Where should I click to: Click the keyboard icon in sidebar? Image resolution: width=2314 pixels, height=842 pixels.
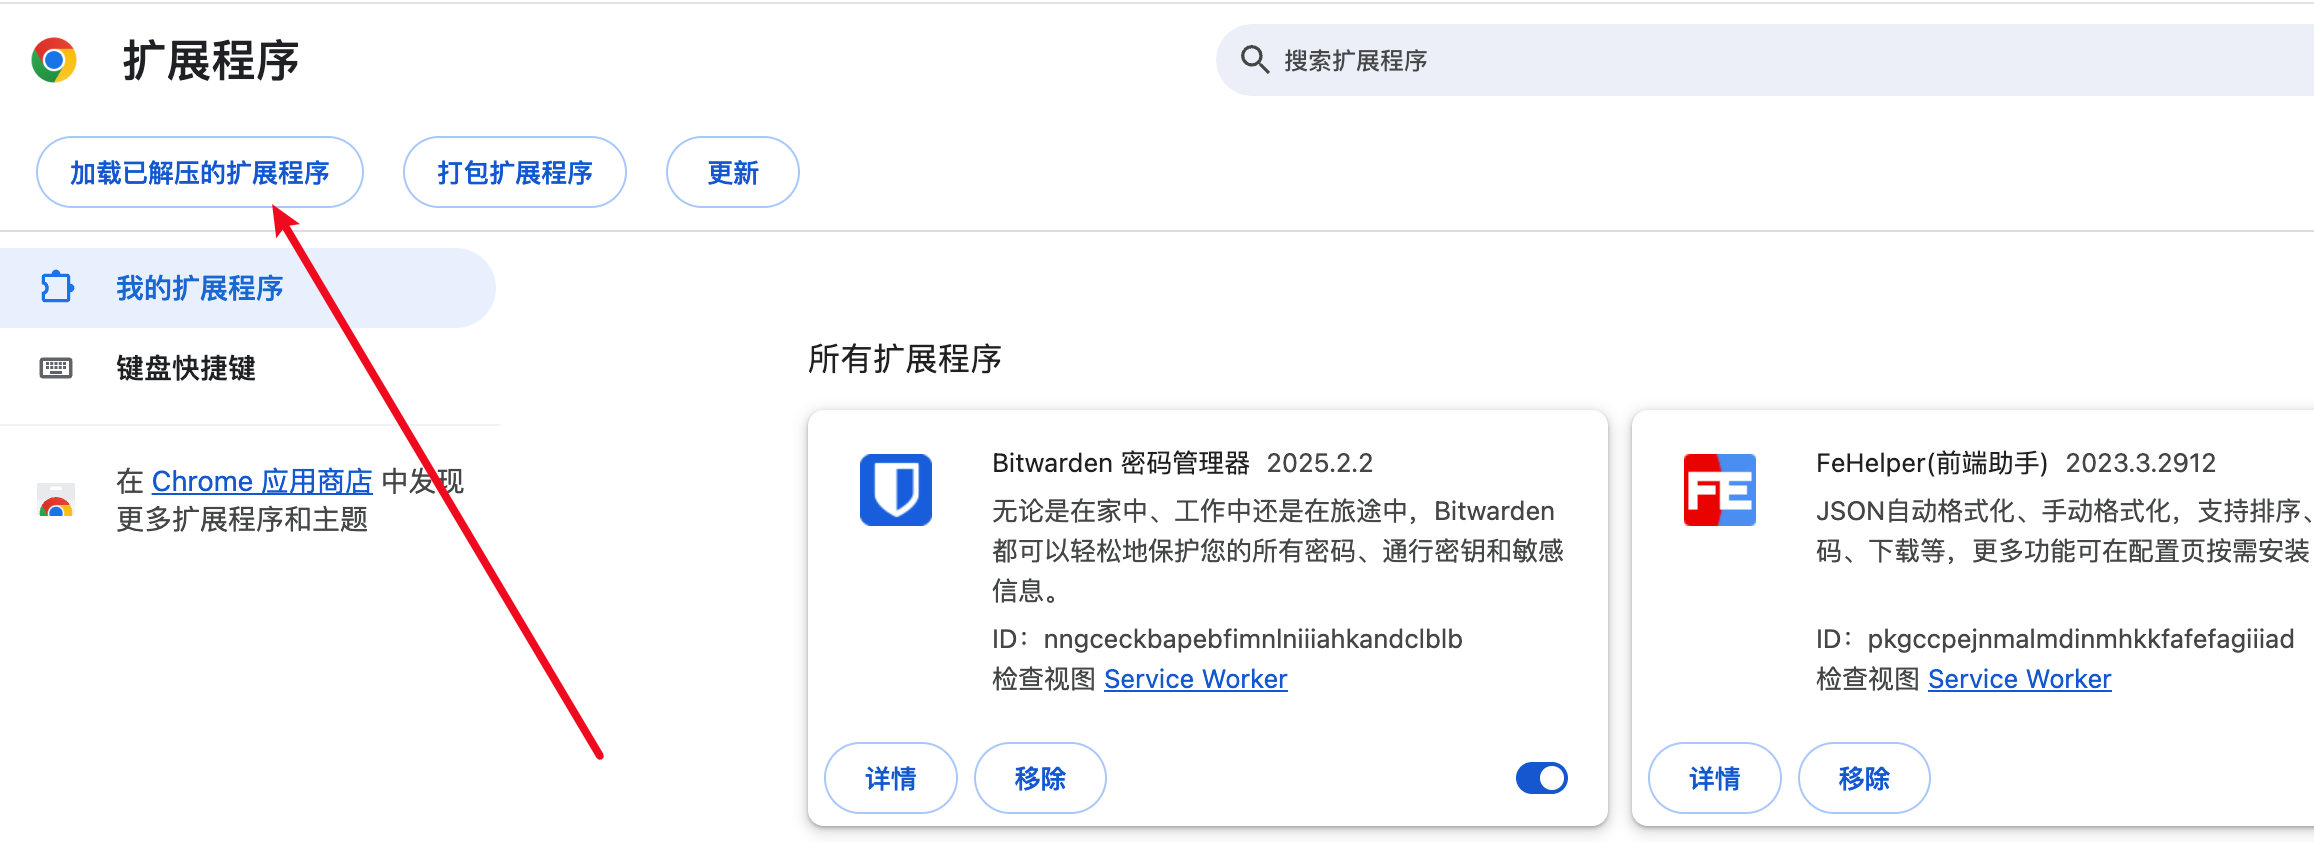point(56,368)
